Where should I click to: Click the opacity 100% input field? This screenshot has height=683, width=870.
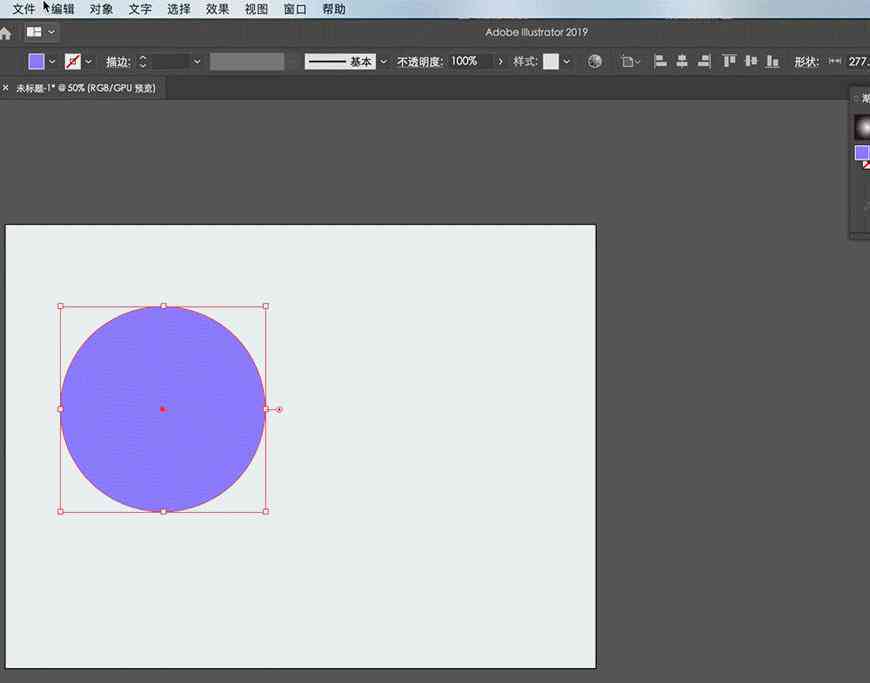point(471,61)
